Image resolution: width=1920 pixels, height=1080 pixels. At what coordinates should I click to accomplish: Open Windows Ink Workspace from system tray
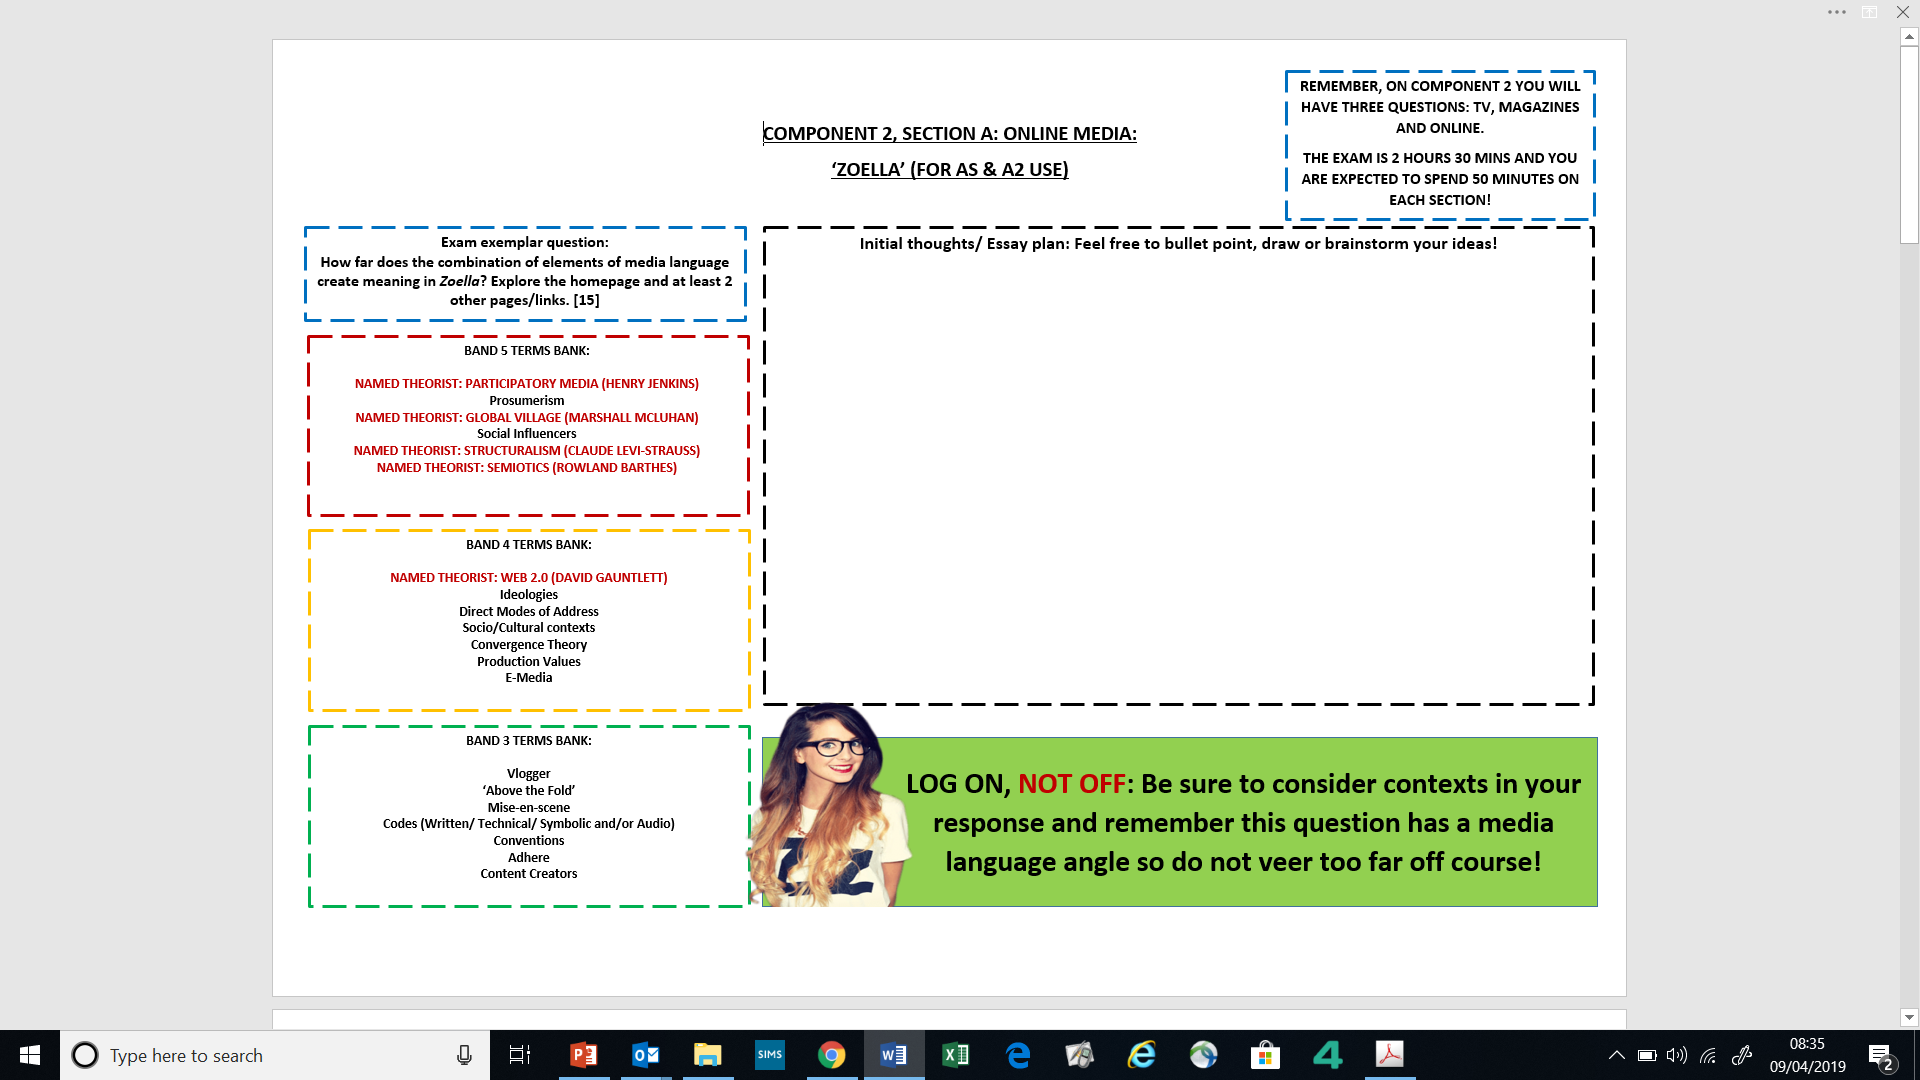point(1742,1055)
